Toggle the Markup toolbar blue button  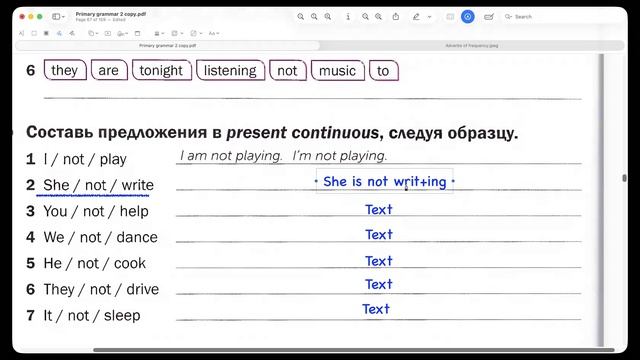(468, 17)
